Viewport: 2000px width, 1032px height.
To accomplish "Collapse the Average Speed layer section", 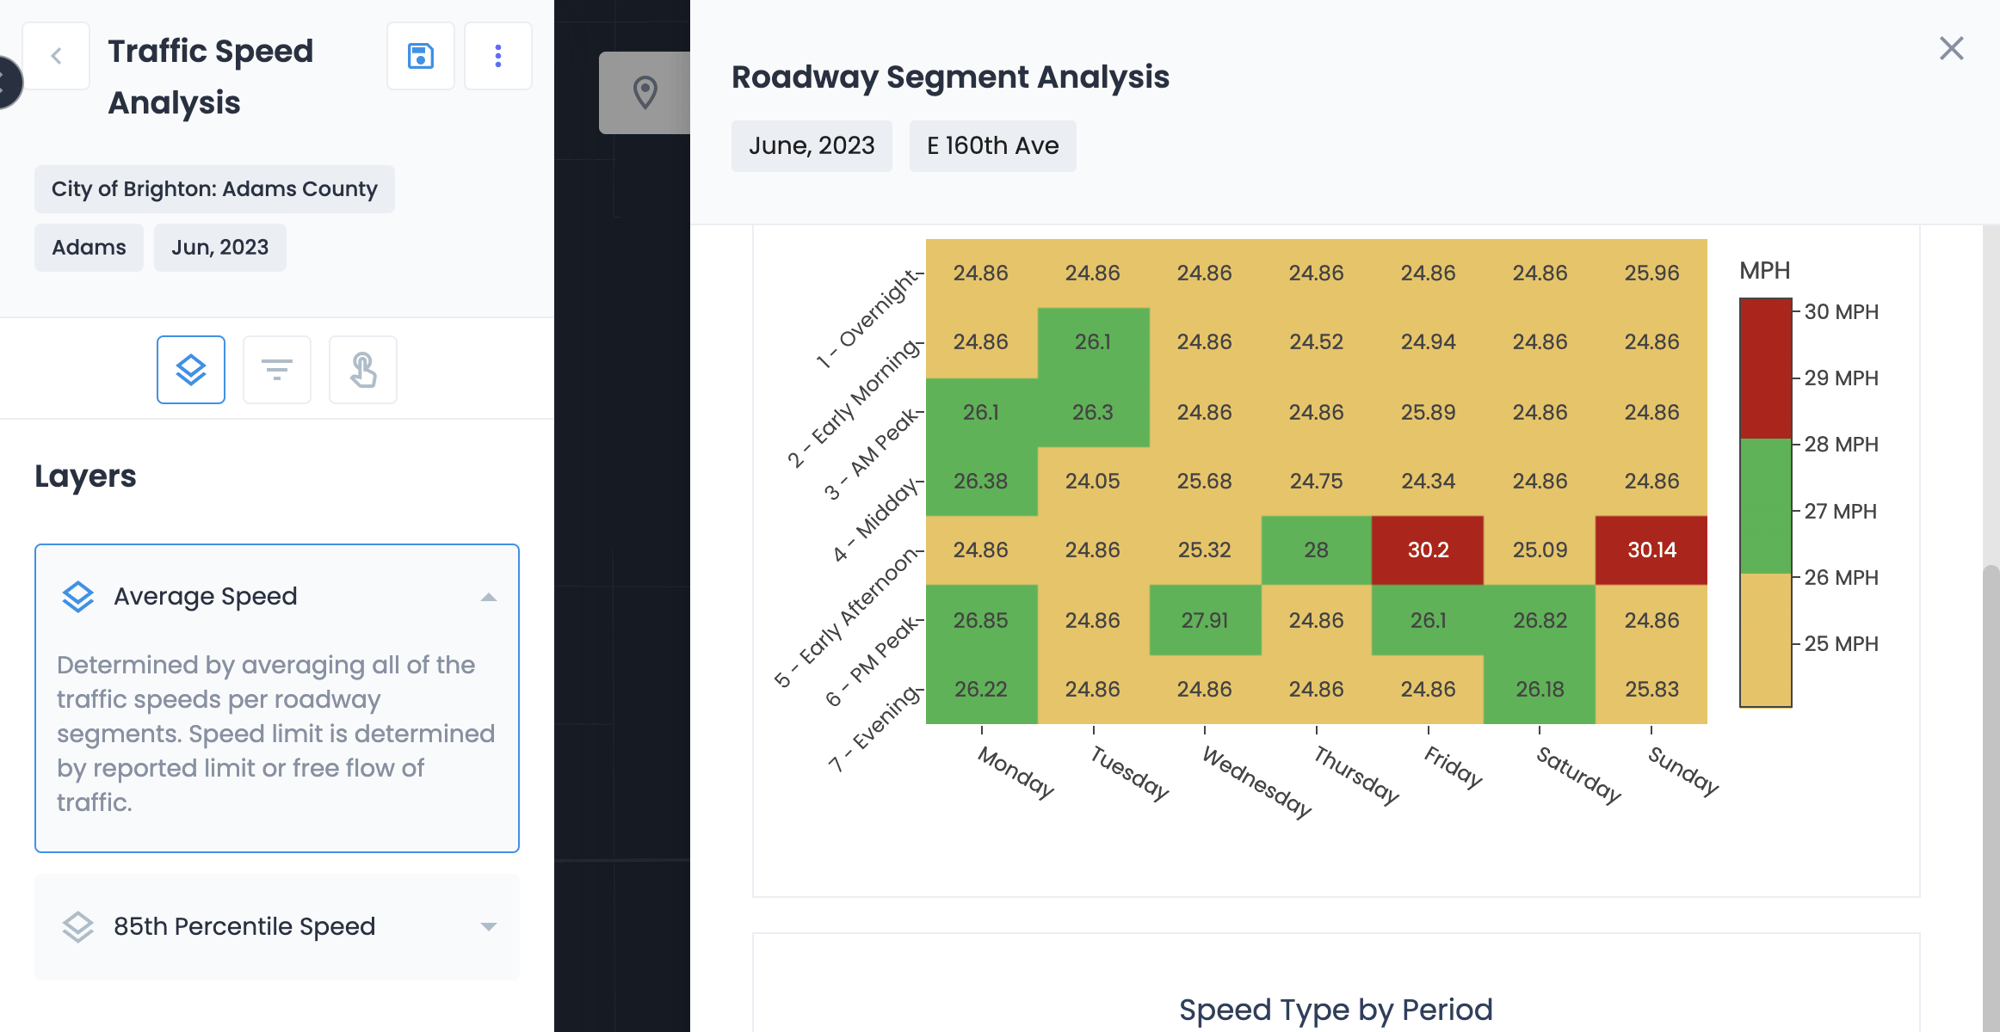I will pyautogui.click(x=488, y=597).
